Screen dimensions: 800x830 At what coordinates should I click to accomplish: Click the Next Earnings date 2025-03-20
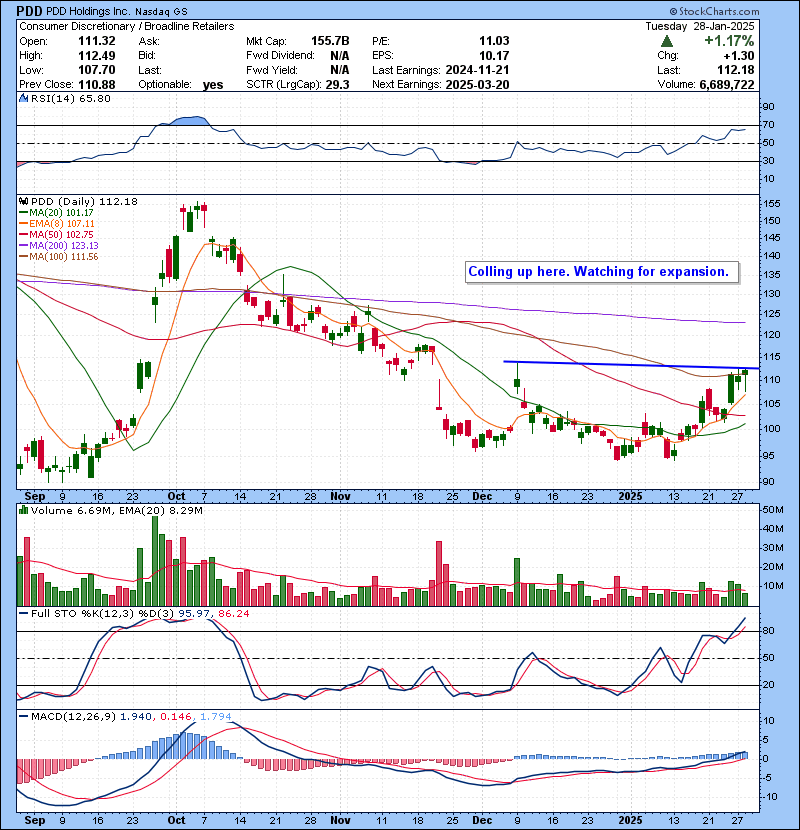tap(478, 84)
